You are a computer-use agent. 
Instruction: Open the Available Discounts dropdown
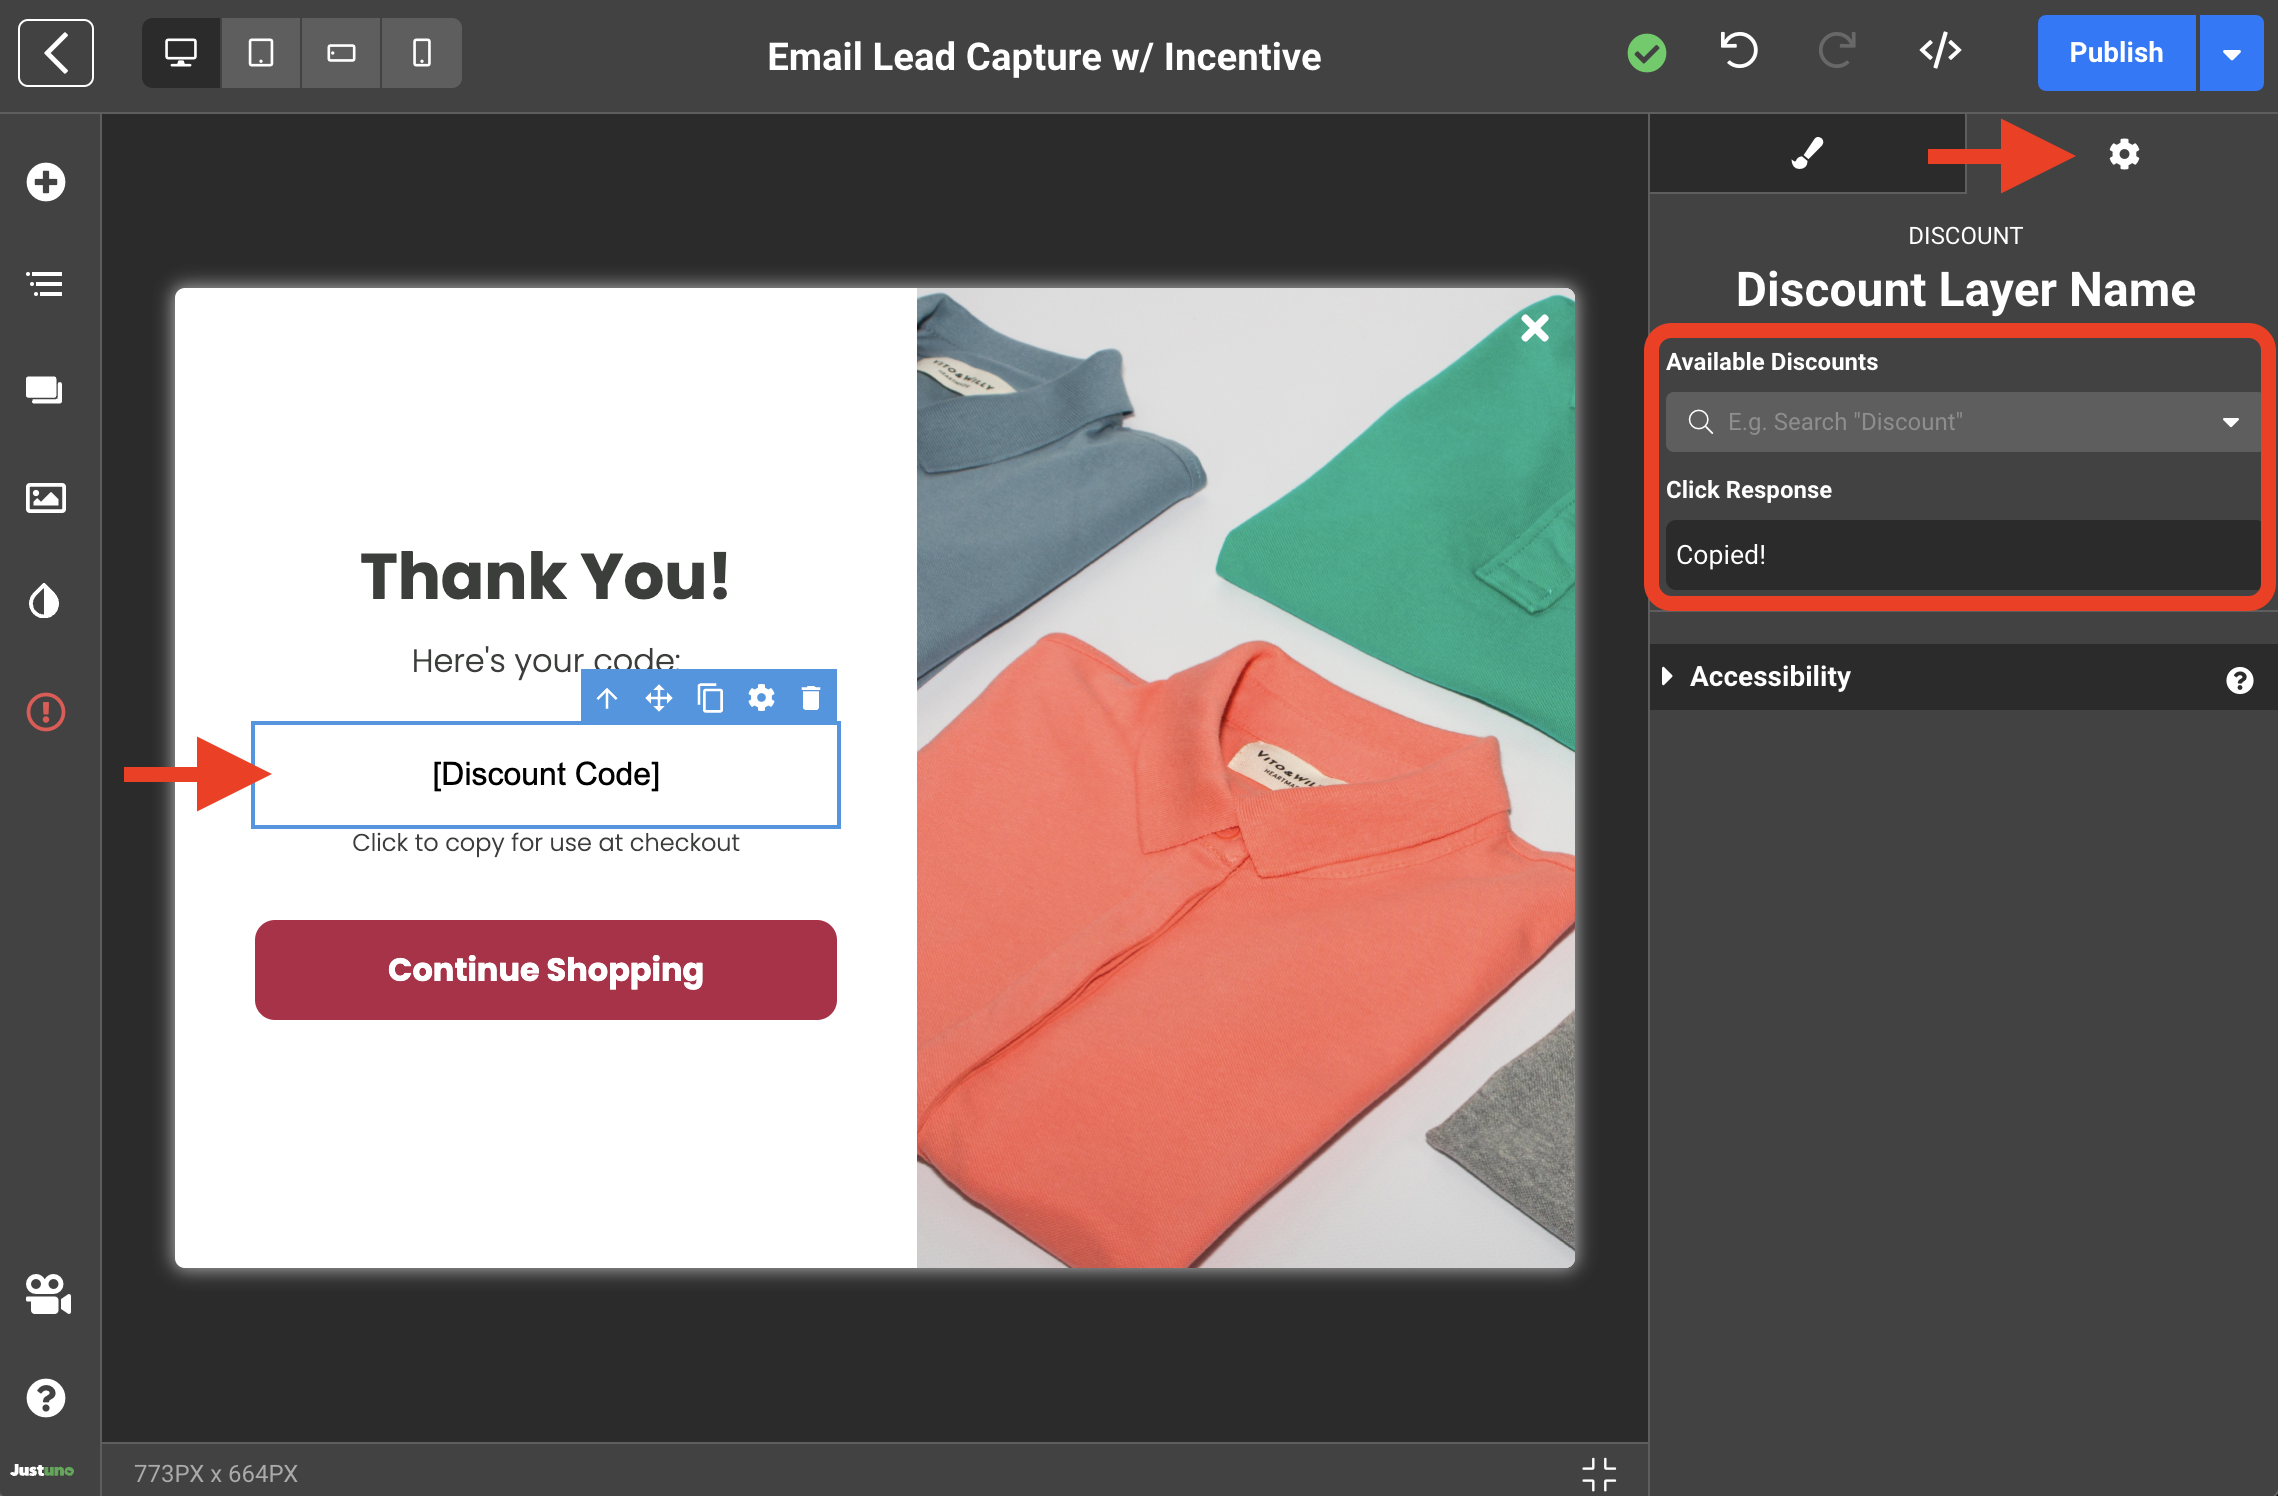1962,422
